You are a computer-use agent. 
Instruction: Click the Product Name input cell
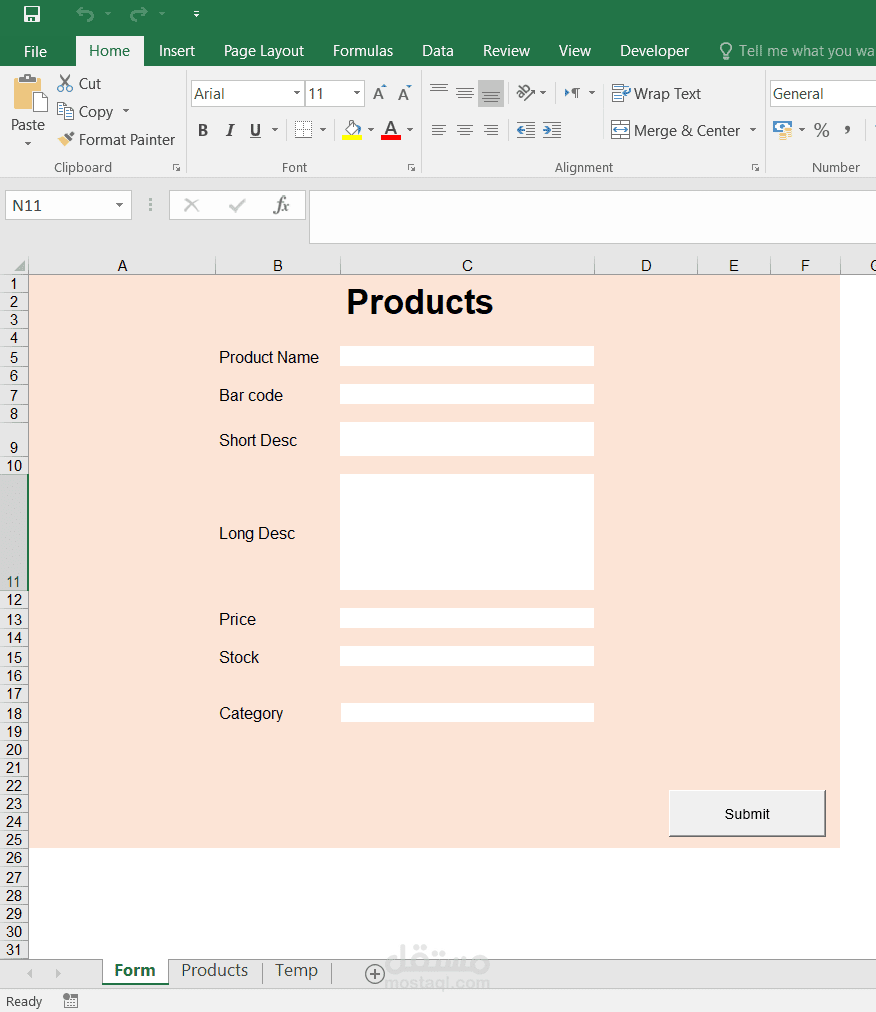tap(467, 356)
